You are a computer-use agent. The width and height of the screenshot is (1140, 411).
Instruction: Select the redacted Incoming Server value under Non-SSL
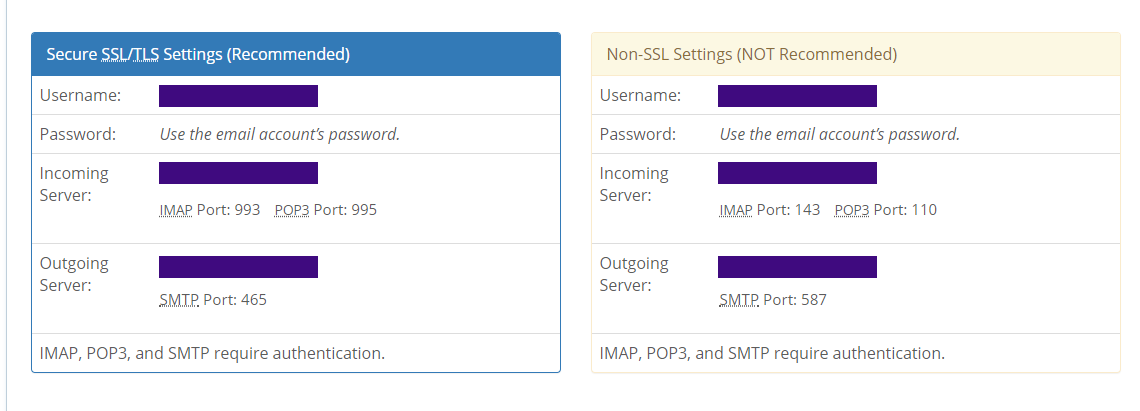pos(797,173)
